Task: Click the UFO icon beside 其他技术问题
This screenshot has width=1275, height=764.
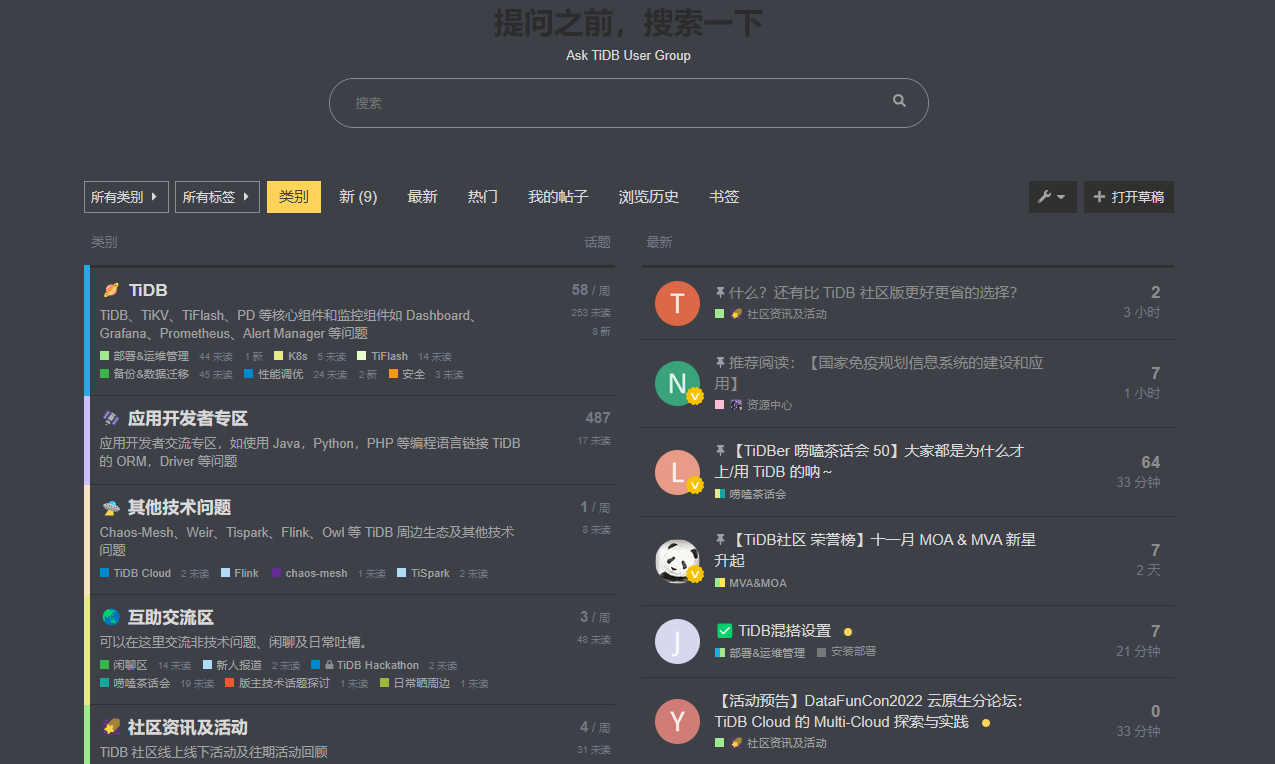Action: coord(111,508)
